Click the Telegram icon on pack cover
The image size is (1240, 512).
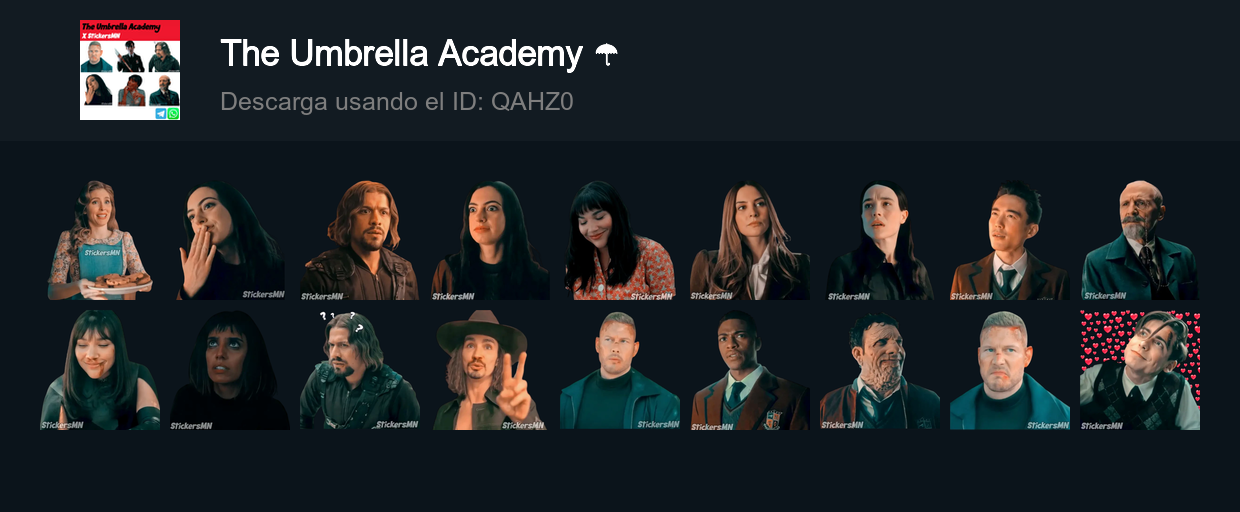pos(161,114)
